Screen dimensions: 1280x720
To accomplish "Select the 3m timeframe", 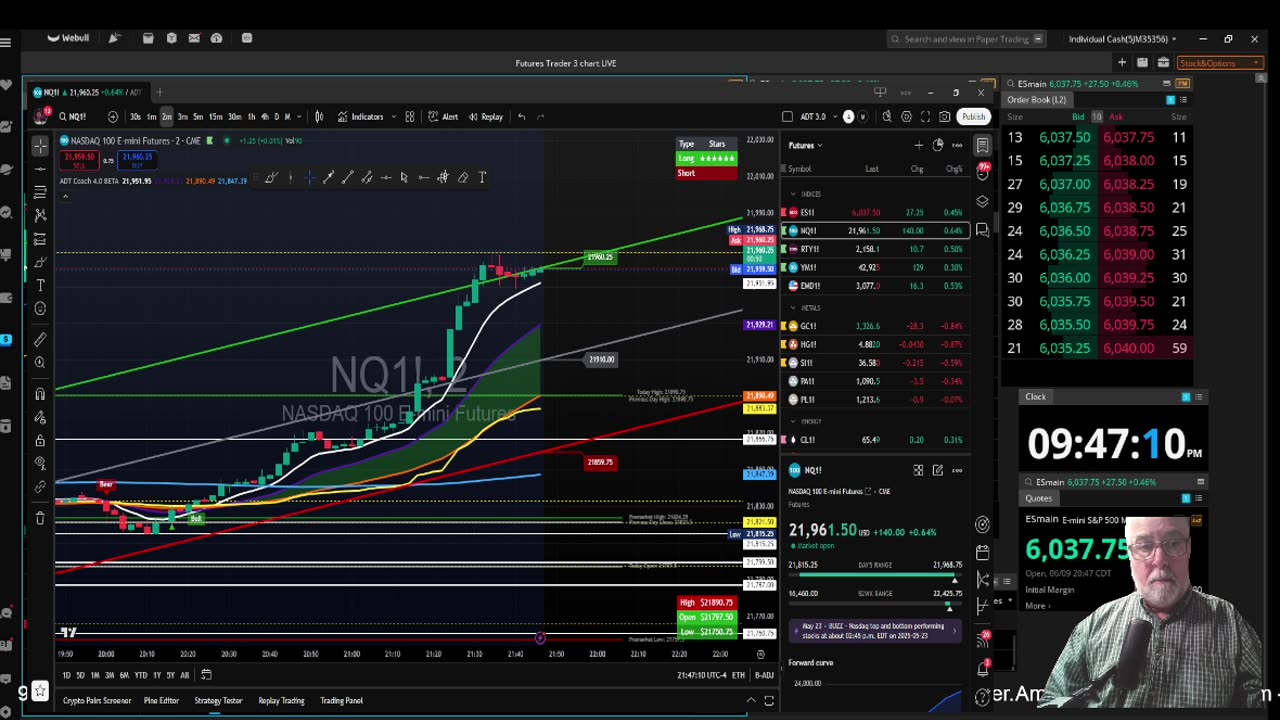I will [x=182, y=117].
